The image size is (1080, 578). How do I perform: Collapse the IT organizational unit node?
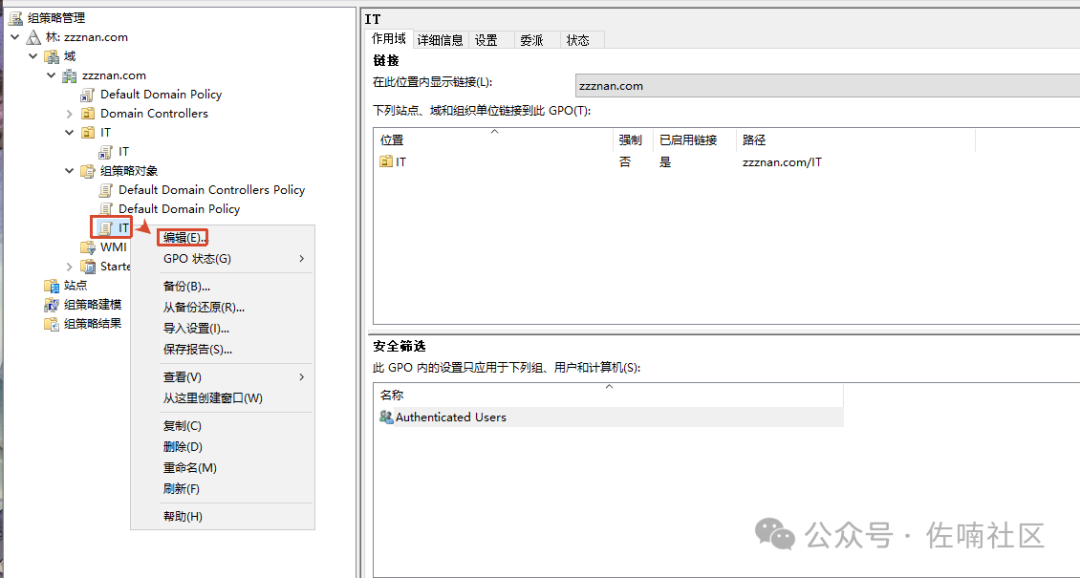coord(69,132)
